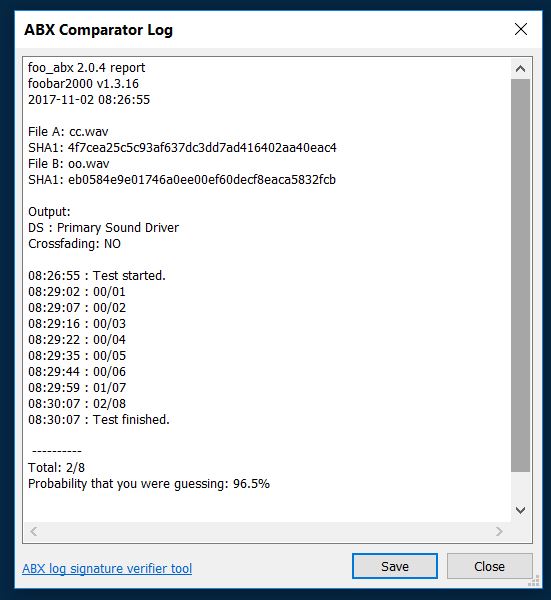Viewport: 551px width, 600px height.
Task: Click the "DS : Primary Sound Driver" line
Action: tap(103, 227)
